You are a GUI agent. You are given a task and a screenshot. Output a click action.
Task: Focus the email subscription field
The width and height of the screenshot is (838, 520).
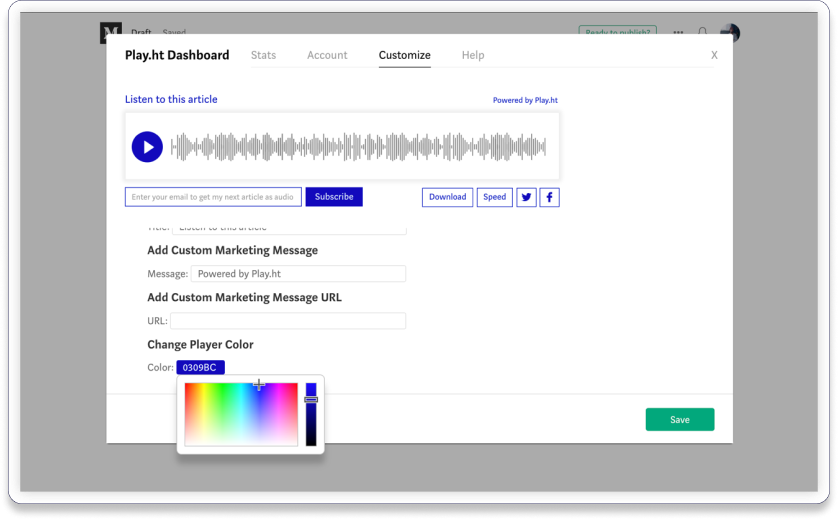pos(213,197)
